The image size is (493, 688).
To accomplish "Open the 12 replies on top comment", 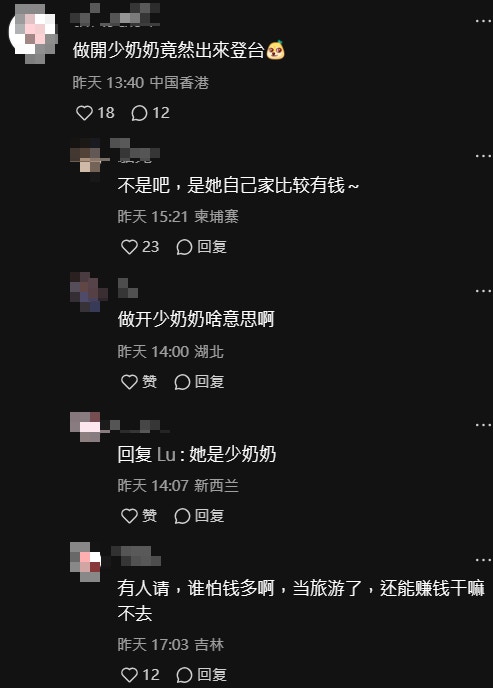I will pyautogui.click(x=150, y=113).
